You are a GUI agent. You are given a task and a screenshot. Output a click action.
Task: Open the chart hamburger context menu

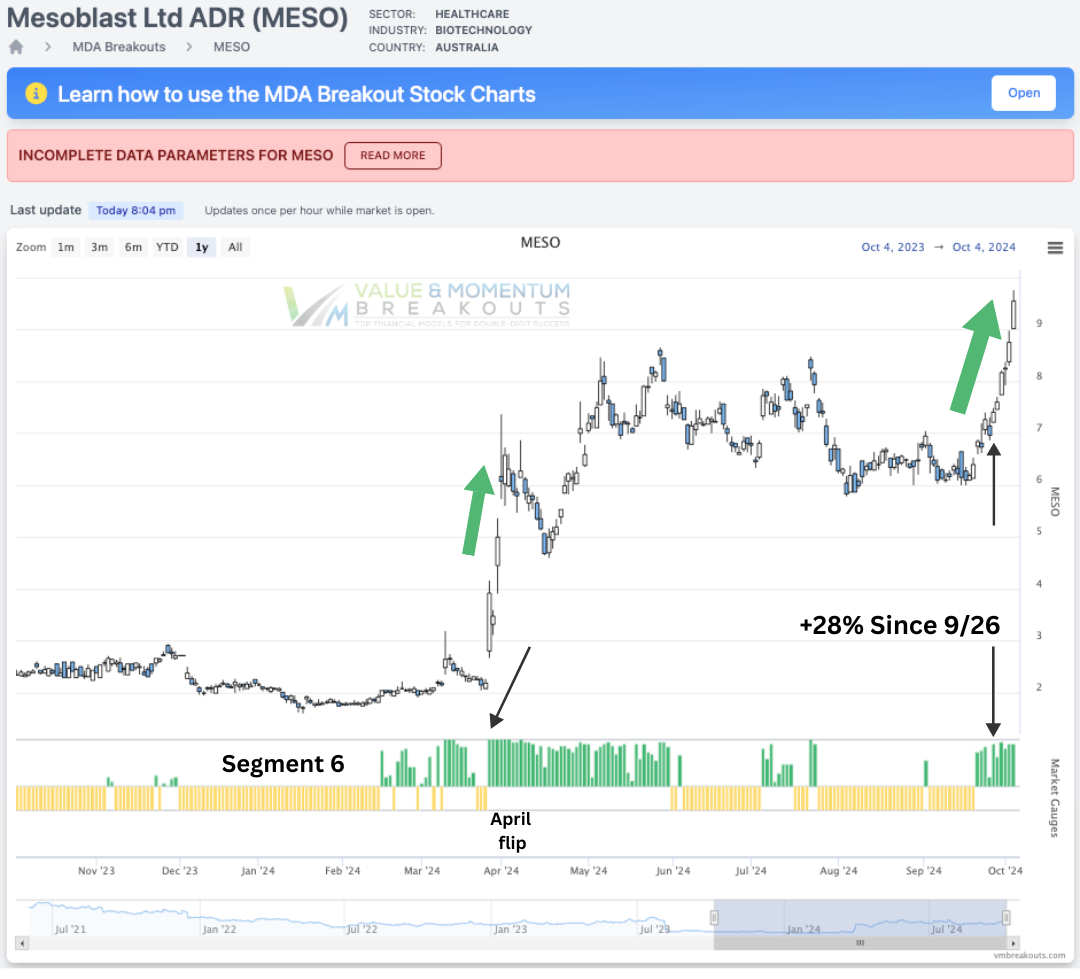(x=1055, y=248)
